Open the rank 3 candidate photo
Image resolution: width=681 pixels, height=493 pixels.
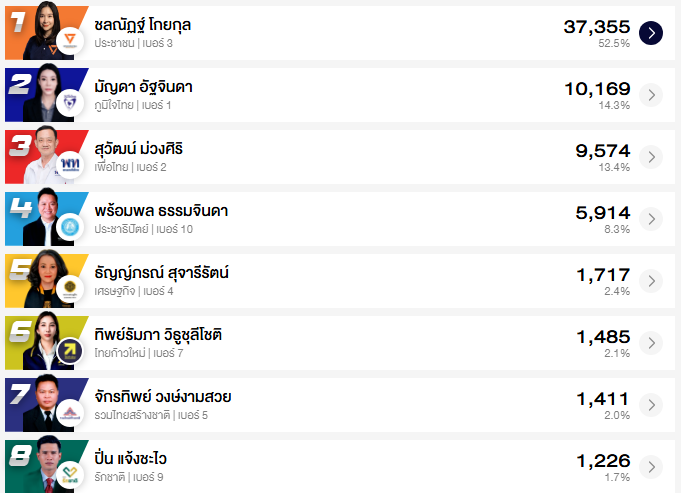pyautogui.click(x=42, y=155)
